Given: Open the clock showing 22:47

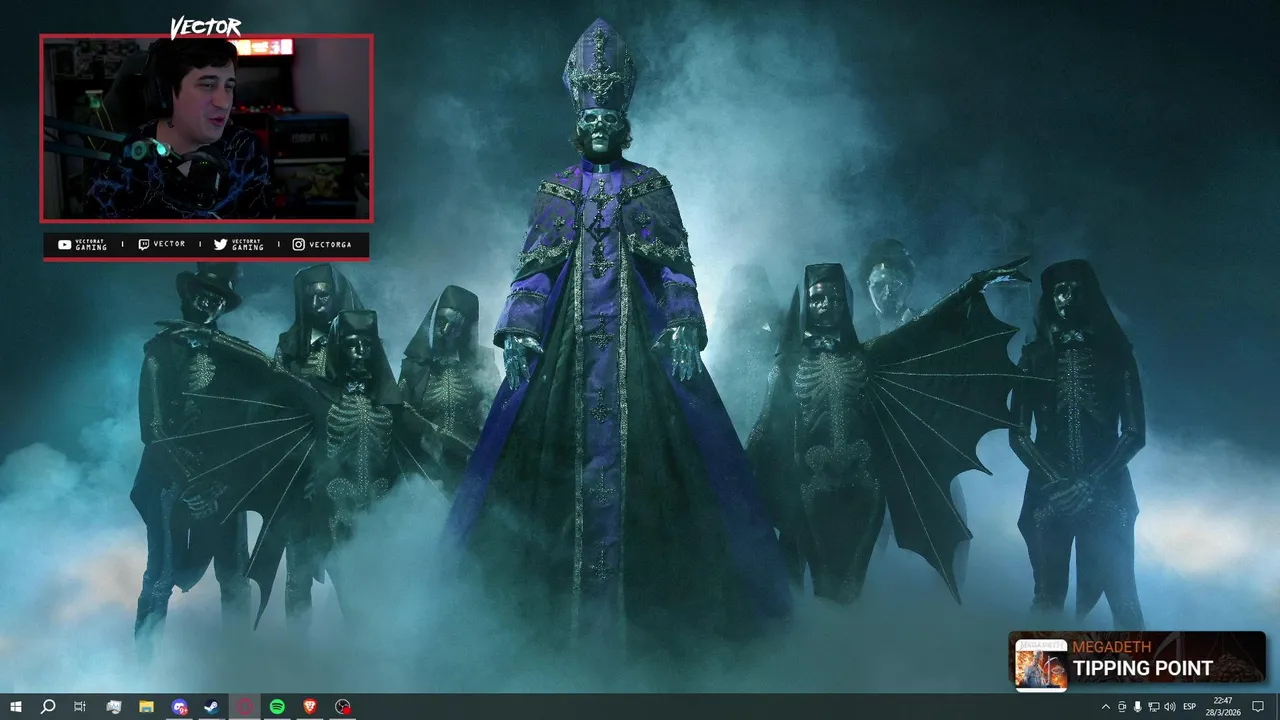Looking at the screenshot, I should point(1223,707).
